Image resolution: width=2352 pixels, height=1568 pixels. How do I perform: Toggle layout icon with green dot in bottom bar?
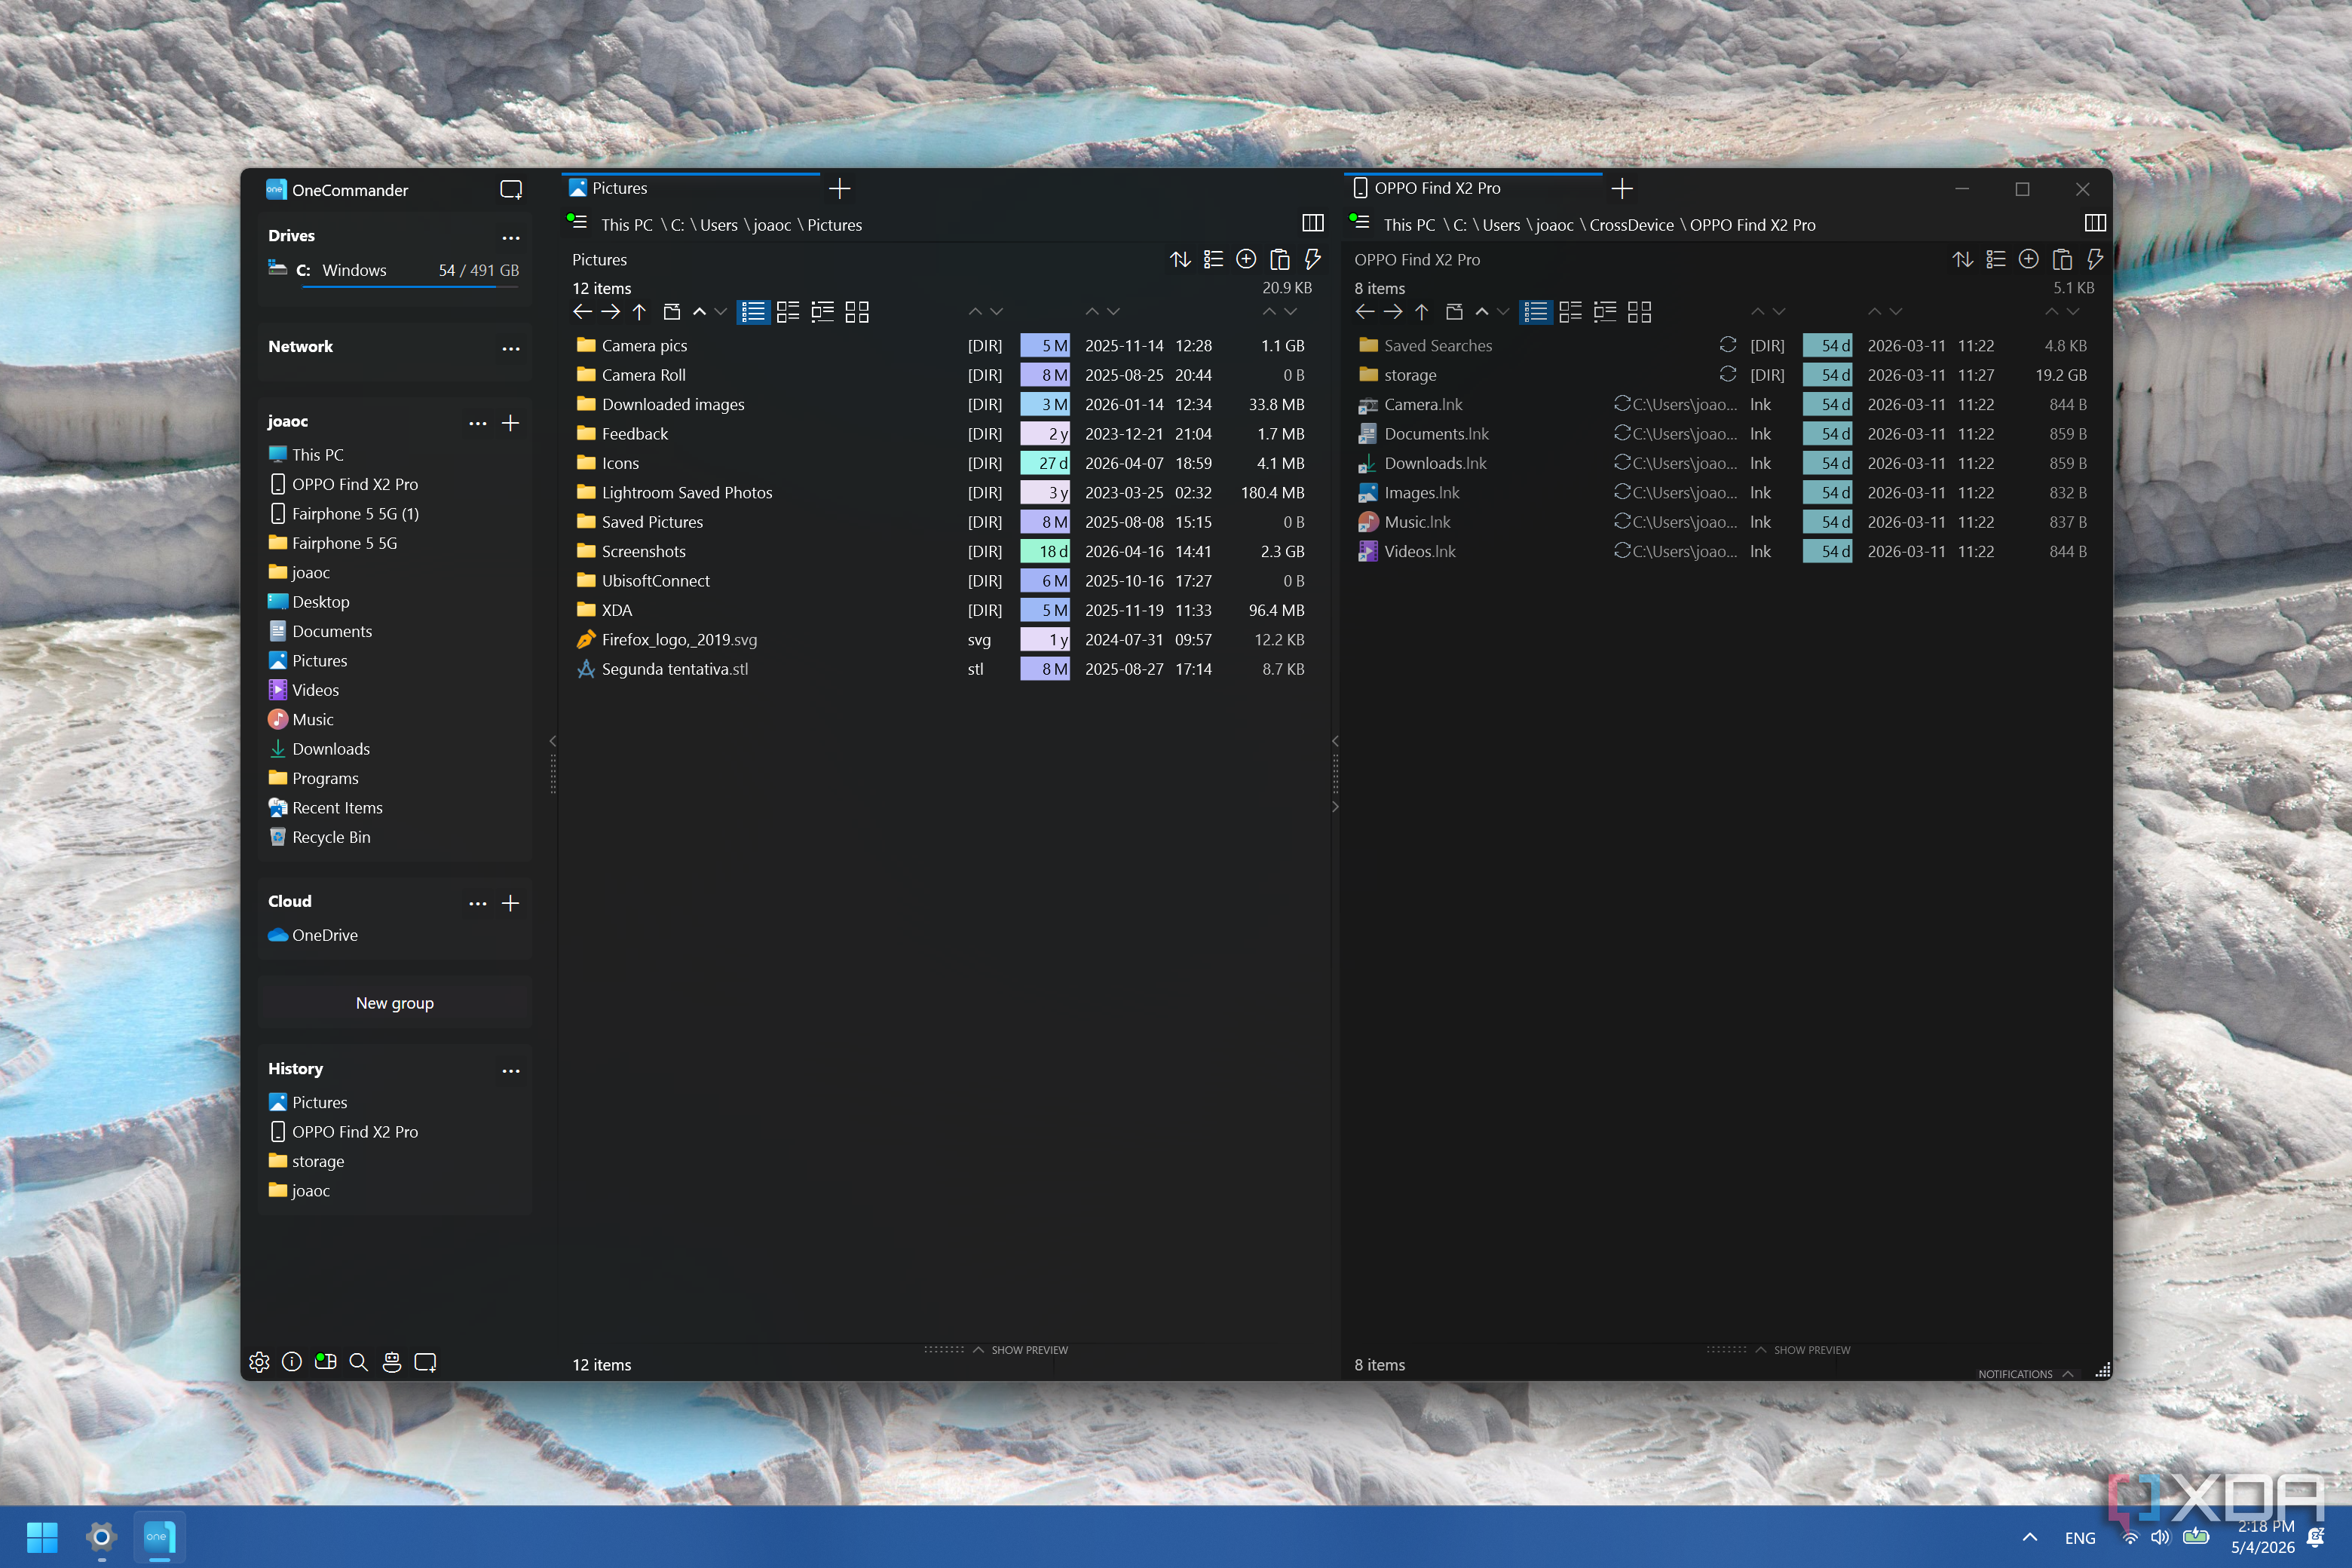pyautogui.click(x=325, y=1362)
